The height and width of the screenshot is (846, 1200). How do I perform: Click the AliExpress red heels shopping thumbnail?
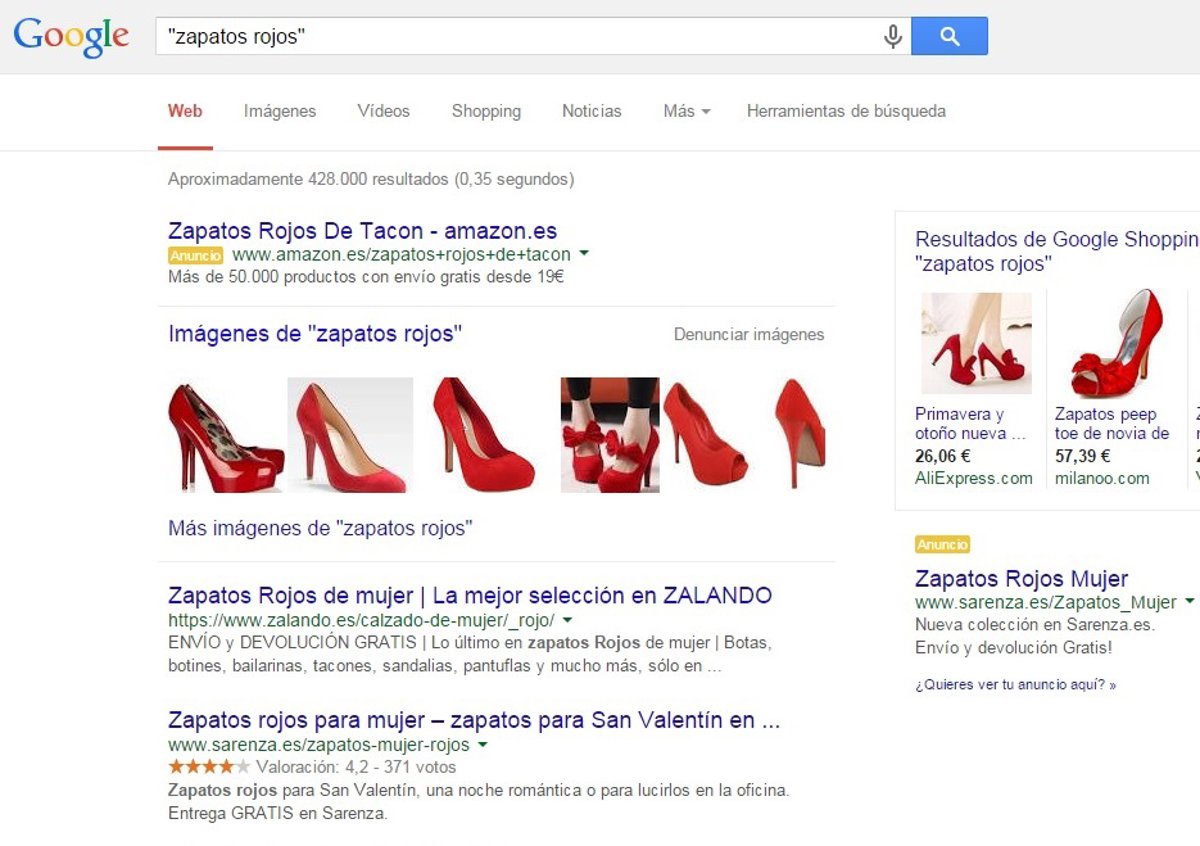975,345
